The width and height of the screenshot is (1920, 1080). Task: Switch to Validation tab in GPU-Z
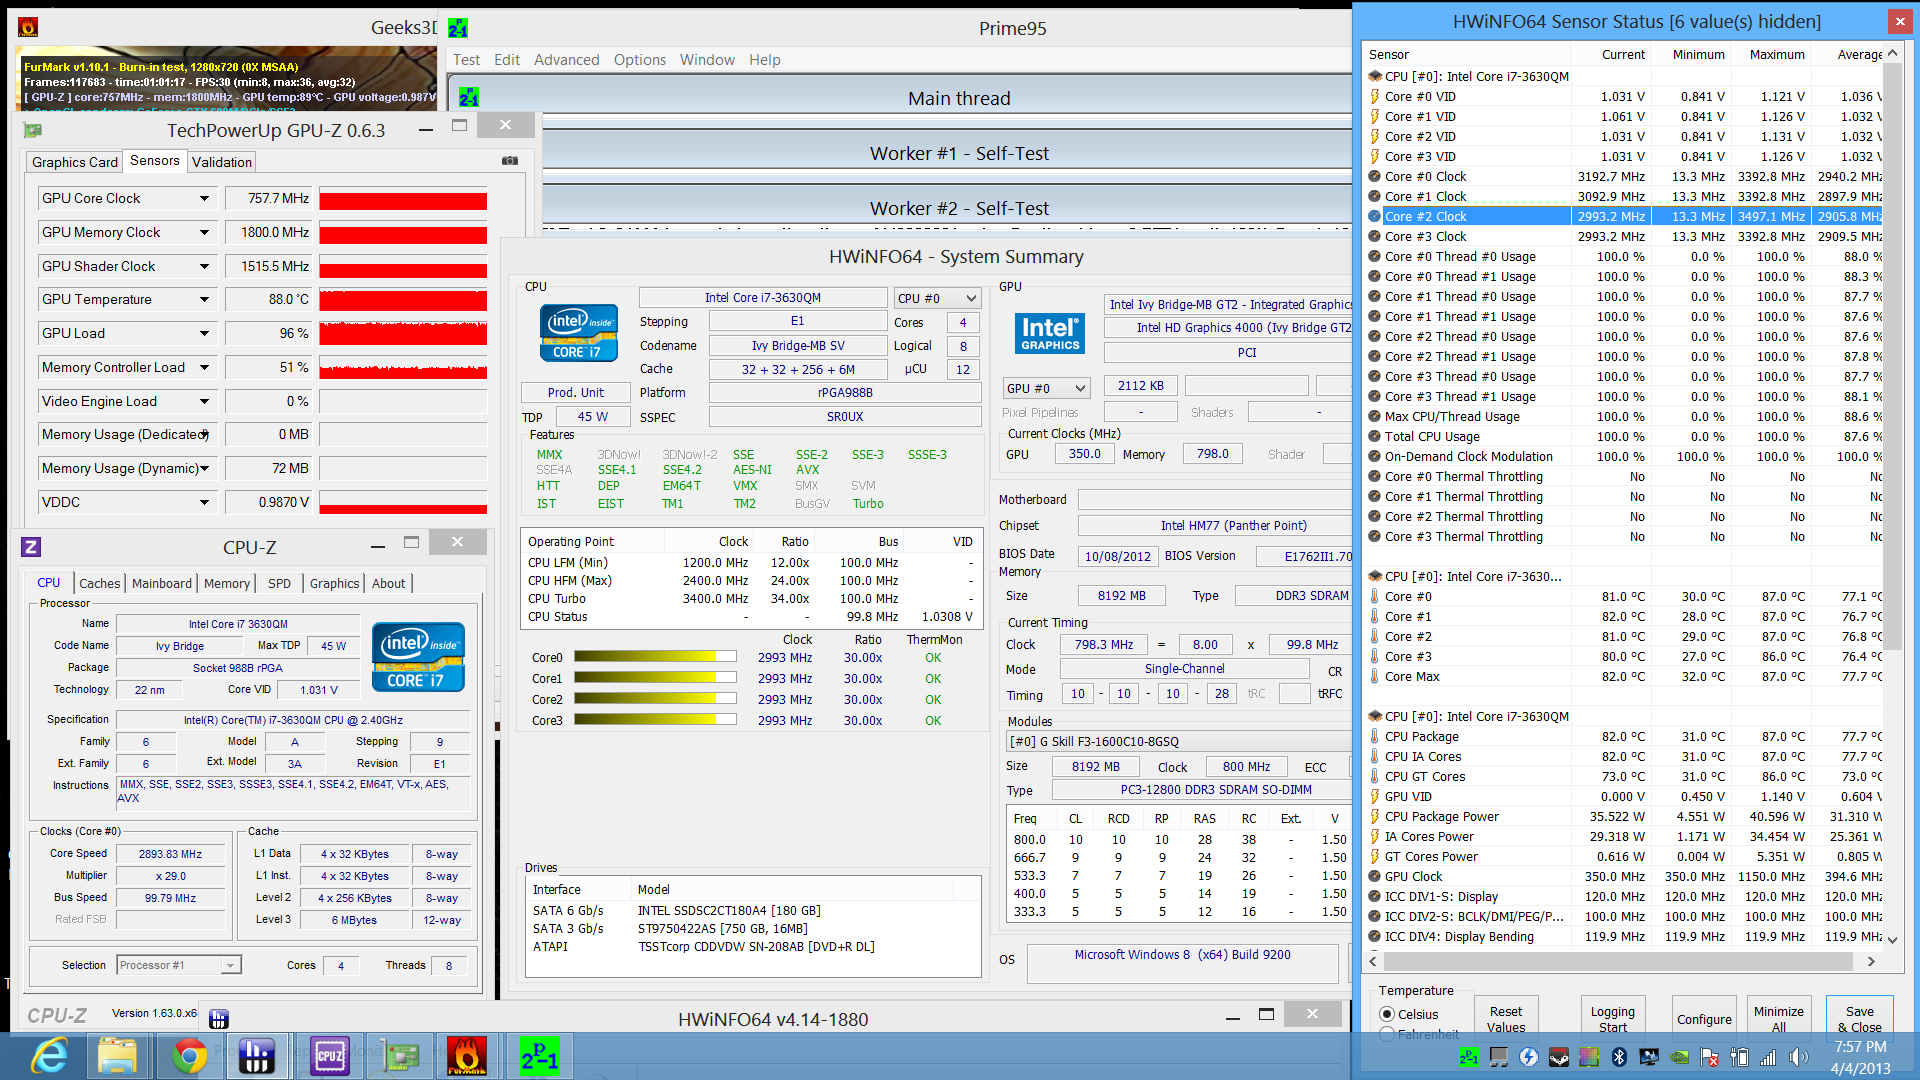point(222,162)
